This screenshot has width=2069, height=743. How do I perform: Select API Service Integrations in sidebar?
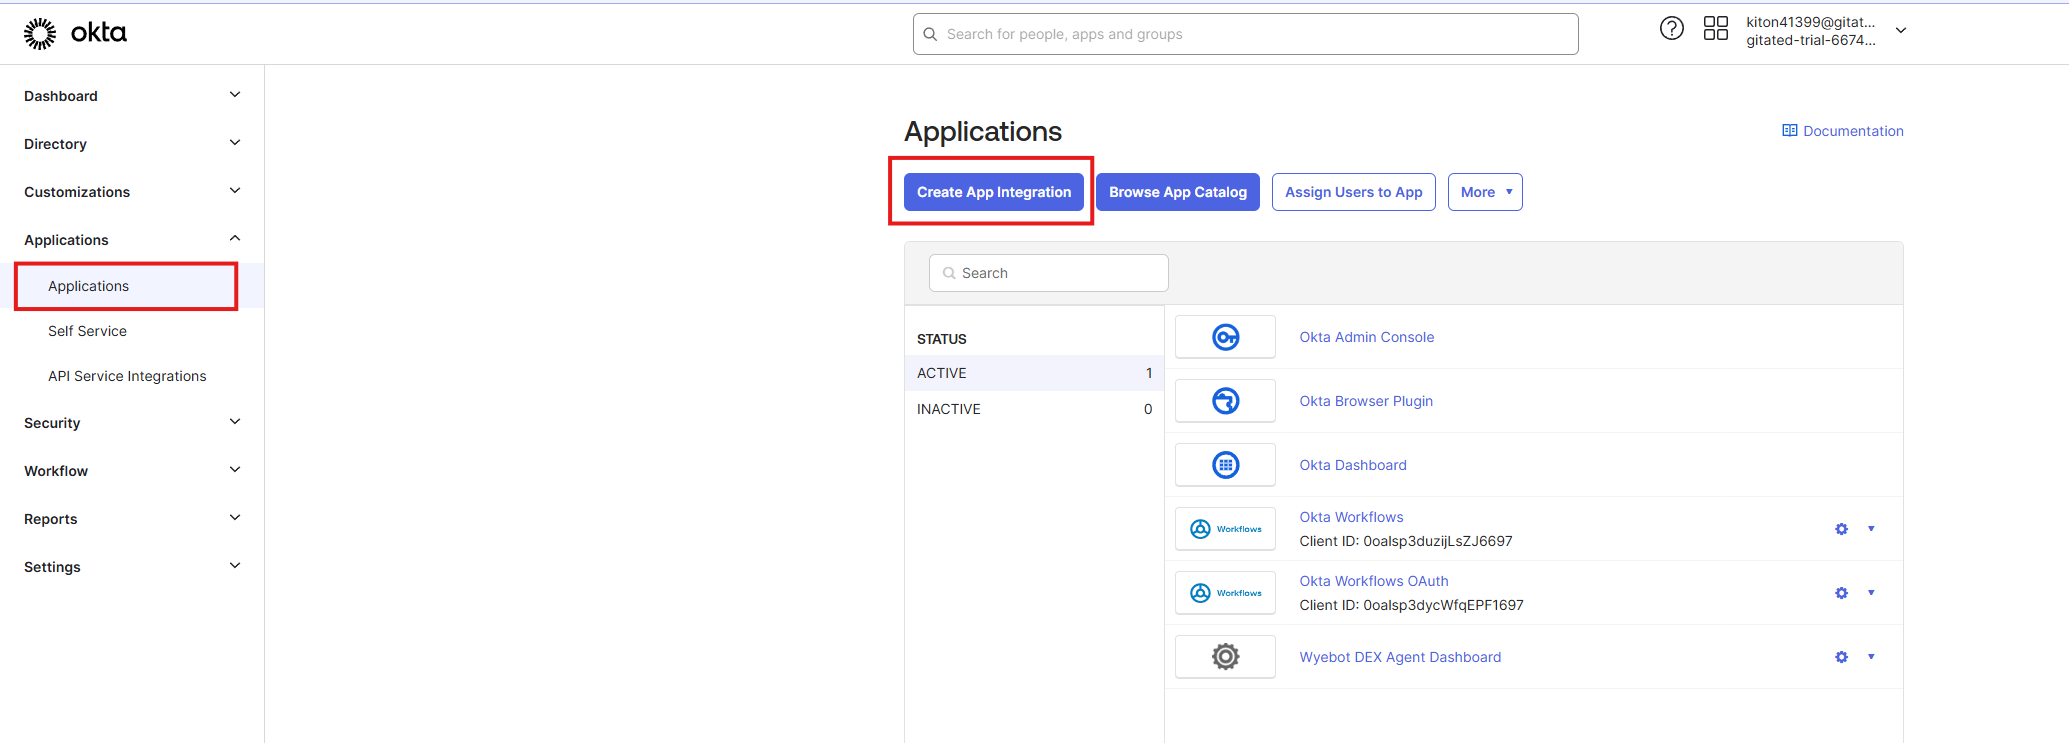tap(127, 376)
